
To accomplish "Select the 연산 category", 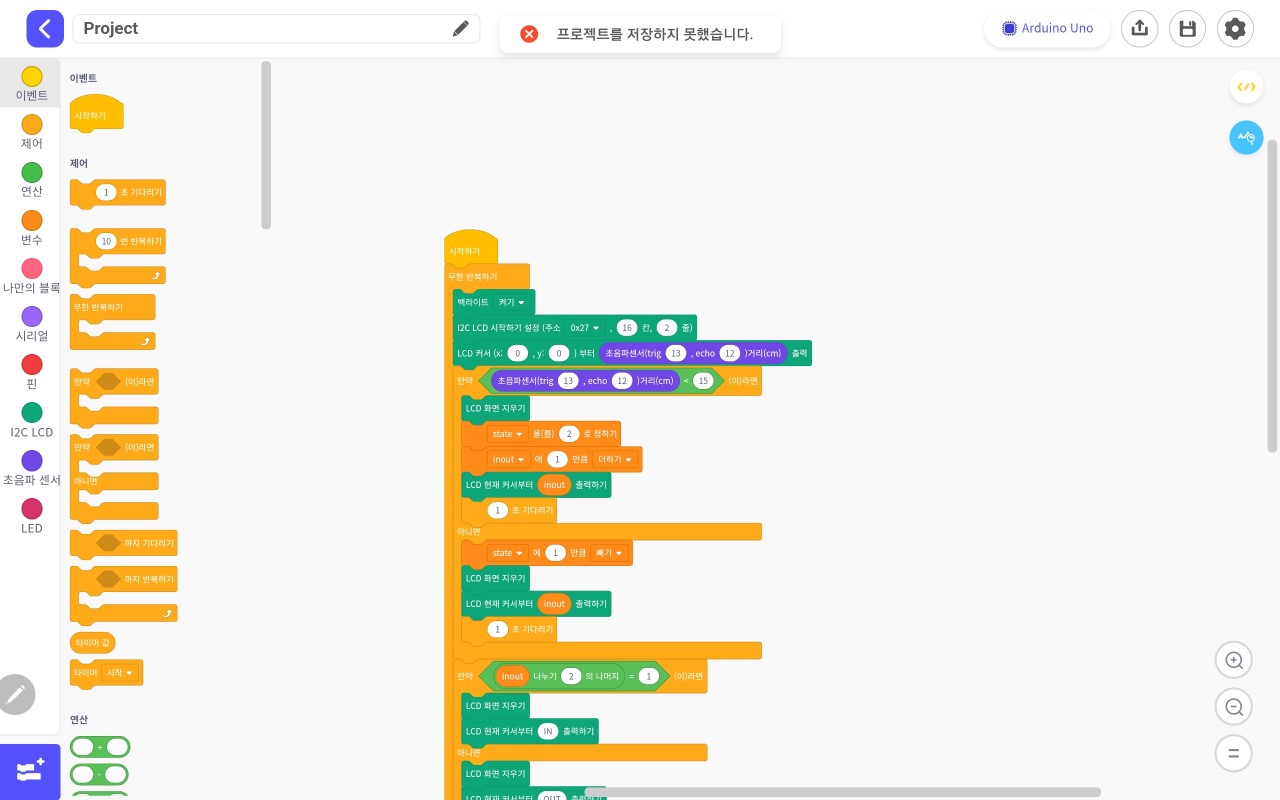I will (x=31, y=180).
